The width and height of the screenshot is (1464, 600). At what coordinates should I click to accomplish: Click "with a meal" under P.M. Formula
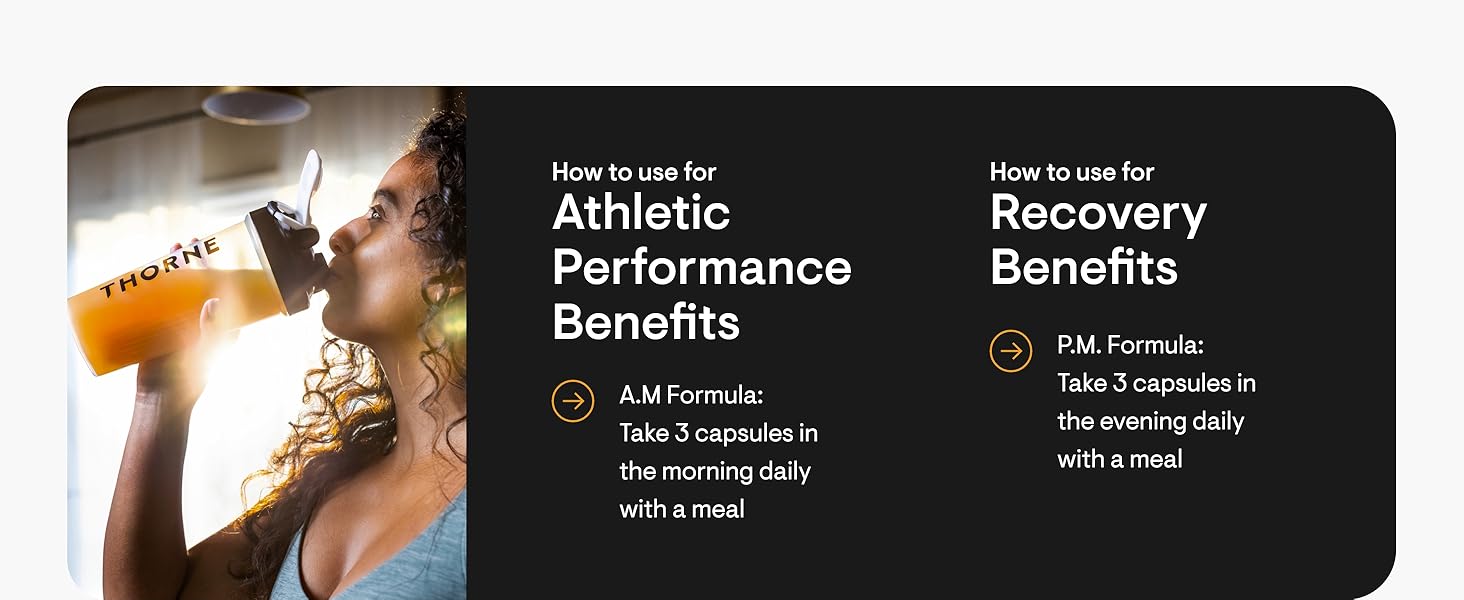1120,460
